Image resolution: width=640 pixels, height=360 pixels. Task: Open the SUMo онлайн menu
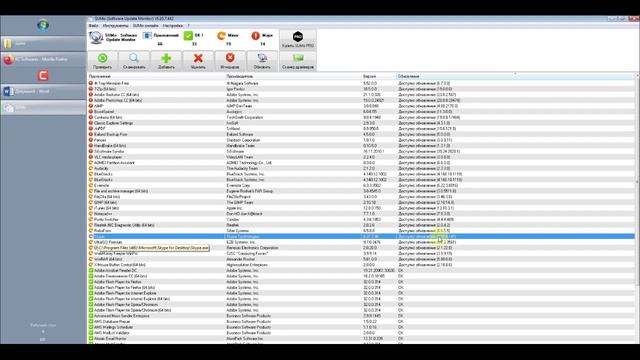(145, 26)
